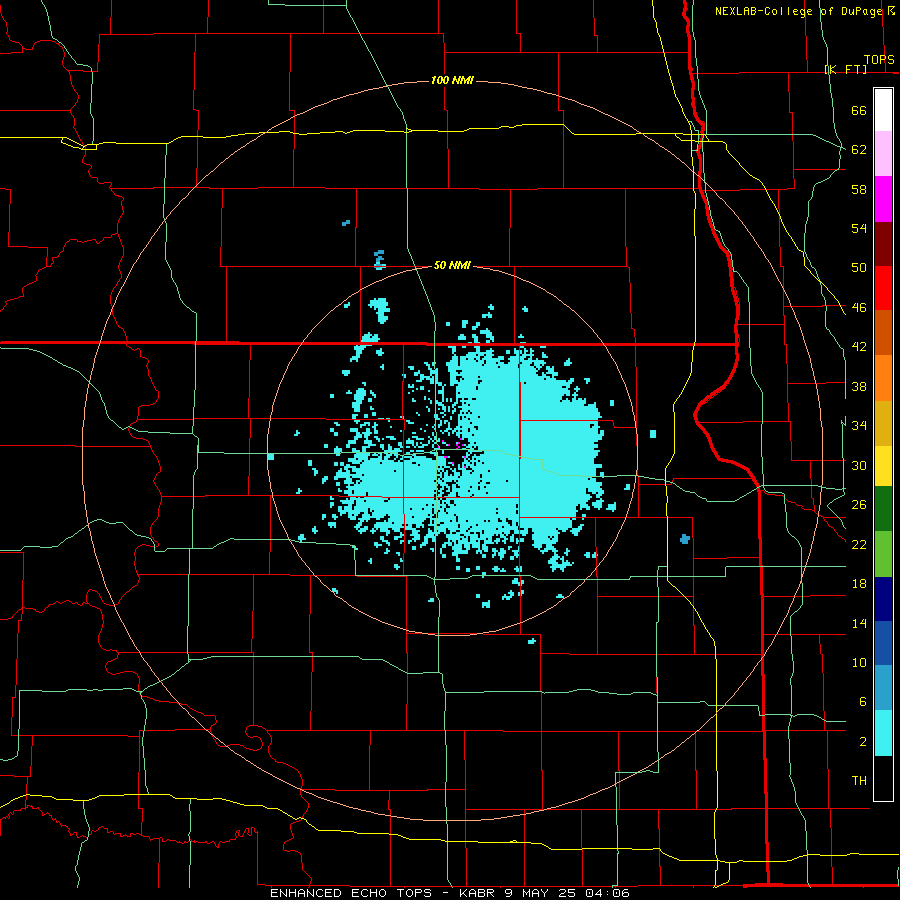Click the "KABR" radar site identifier
The height and width of the screenshot is (900, 900).
(x=477, y=893)
